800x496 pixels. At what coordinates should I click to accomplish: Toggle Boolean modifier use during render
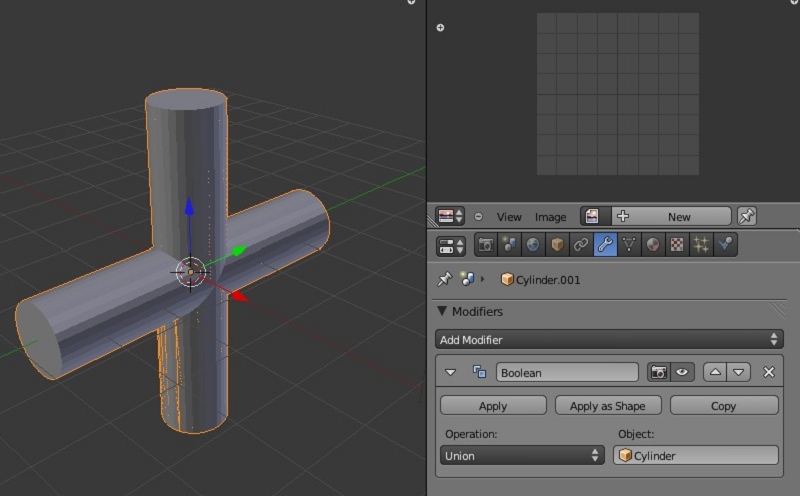point(658,372)
